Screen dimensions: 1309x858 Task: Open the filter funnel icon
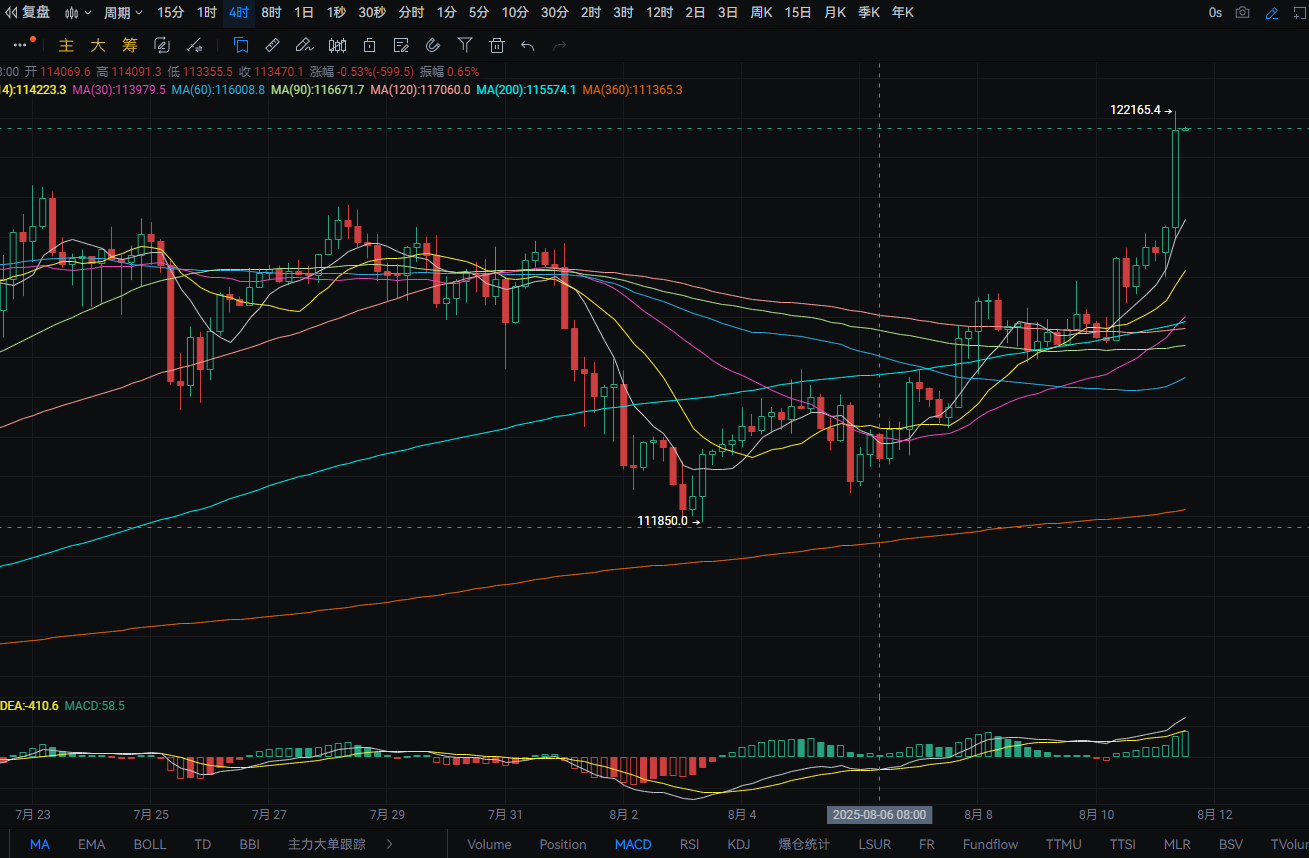pos(465,45)
